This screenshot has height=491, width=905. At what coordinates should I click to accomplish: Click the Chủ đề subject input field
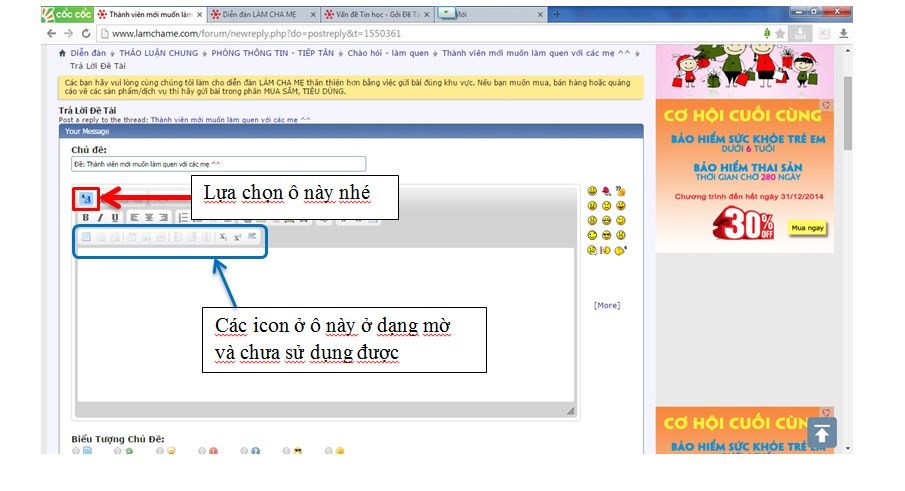pos(219,164)
